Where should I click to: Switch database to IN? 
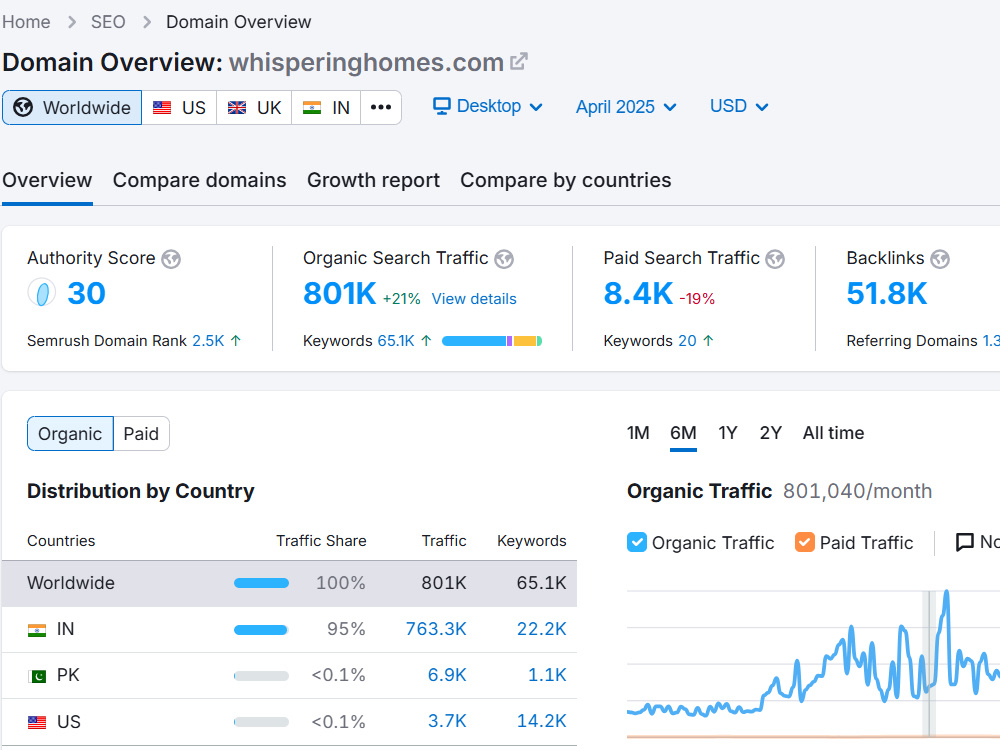(327, 107)
